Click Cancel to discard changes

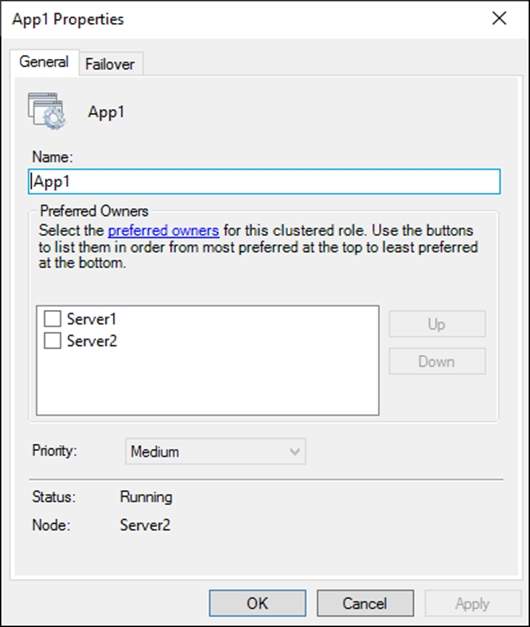[x=365, y=603]
